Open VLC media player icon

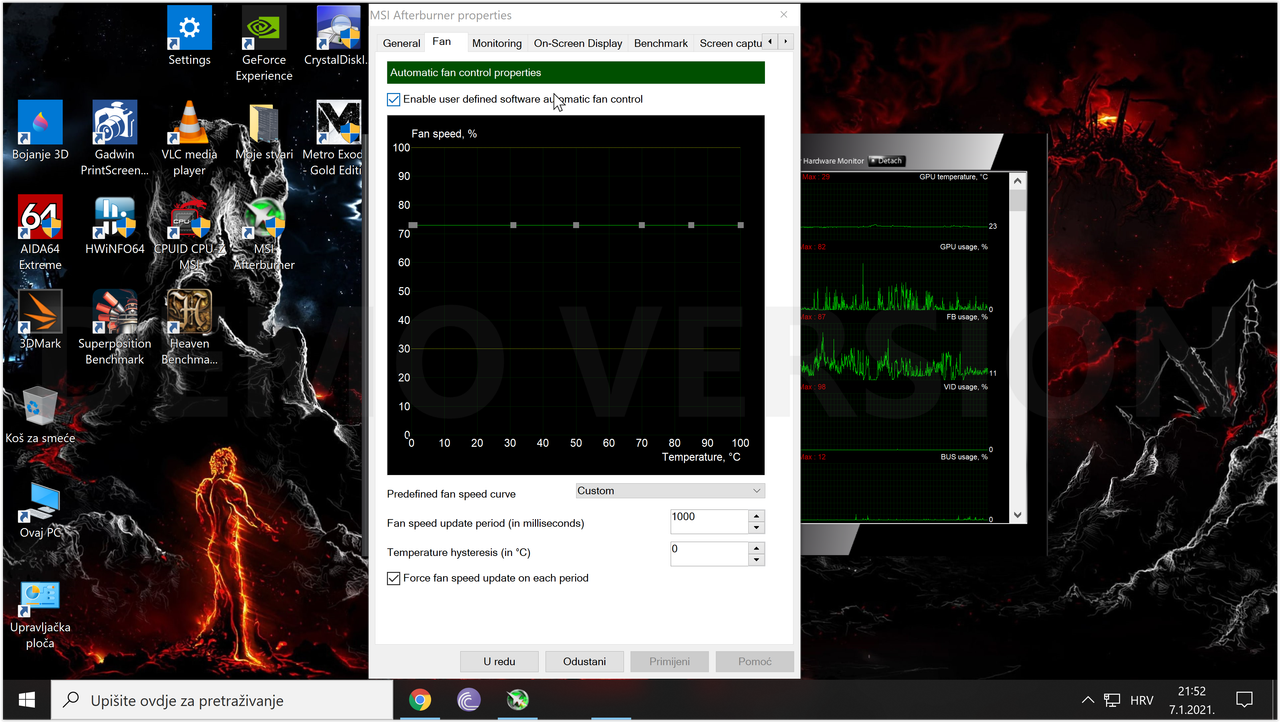[x=189, y=139]
